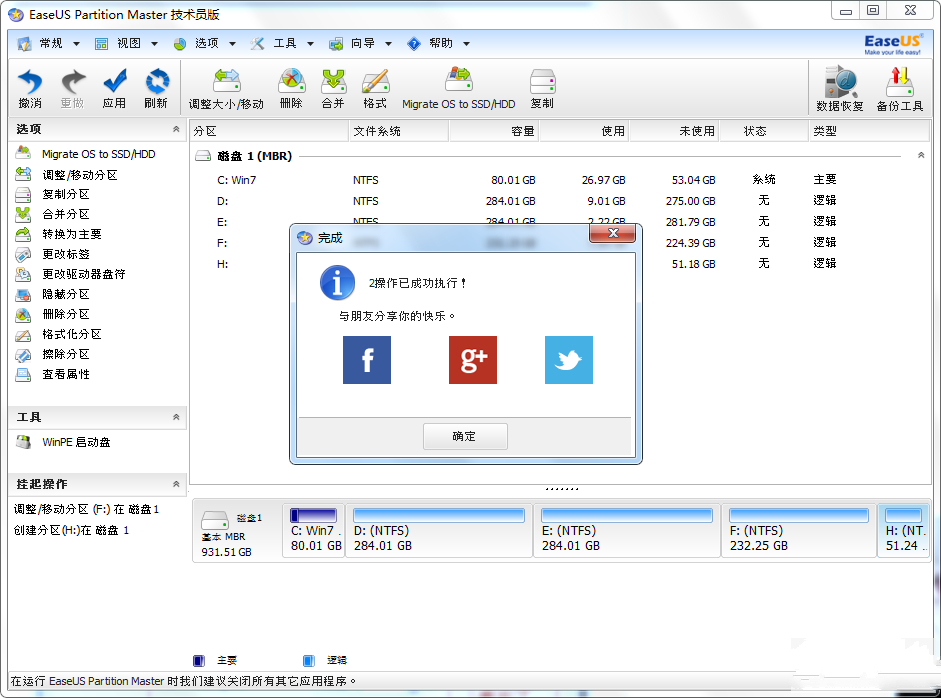This screenshot has height=698, width=941.
Task: Launch Migrate OS to SSD/HDD from toolbar
Action: click(458, 89)
